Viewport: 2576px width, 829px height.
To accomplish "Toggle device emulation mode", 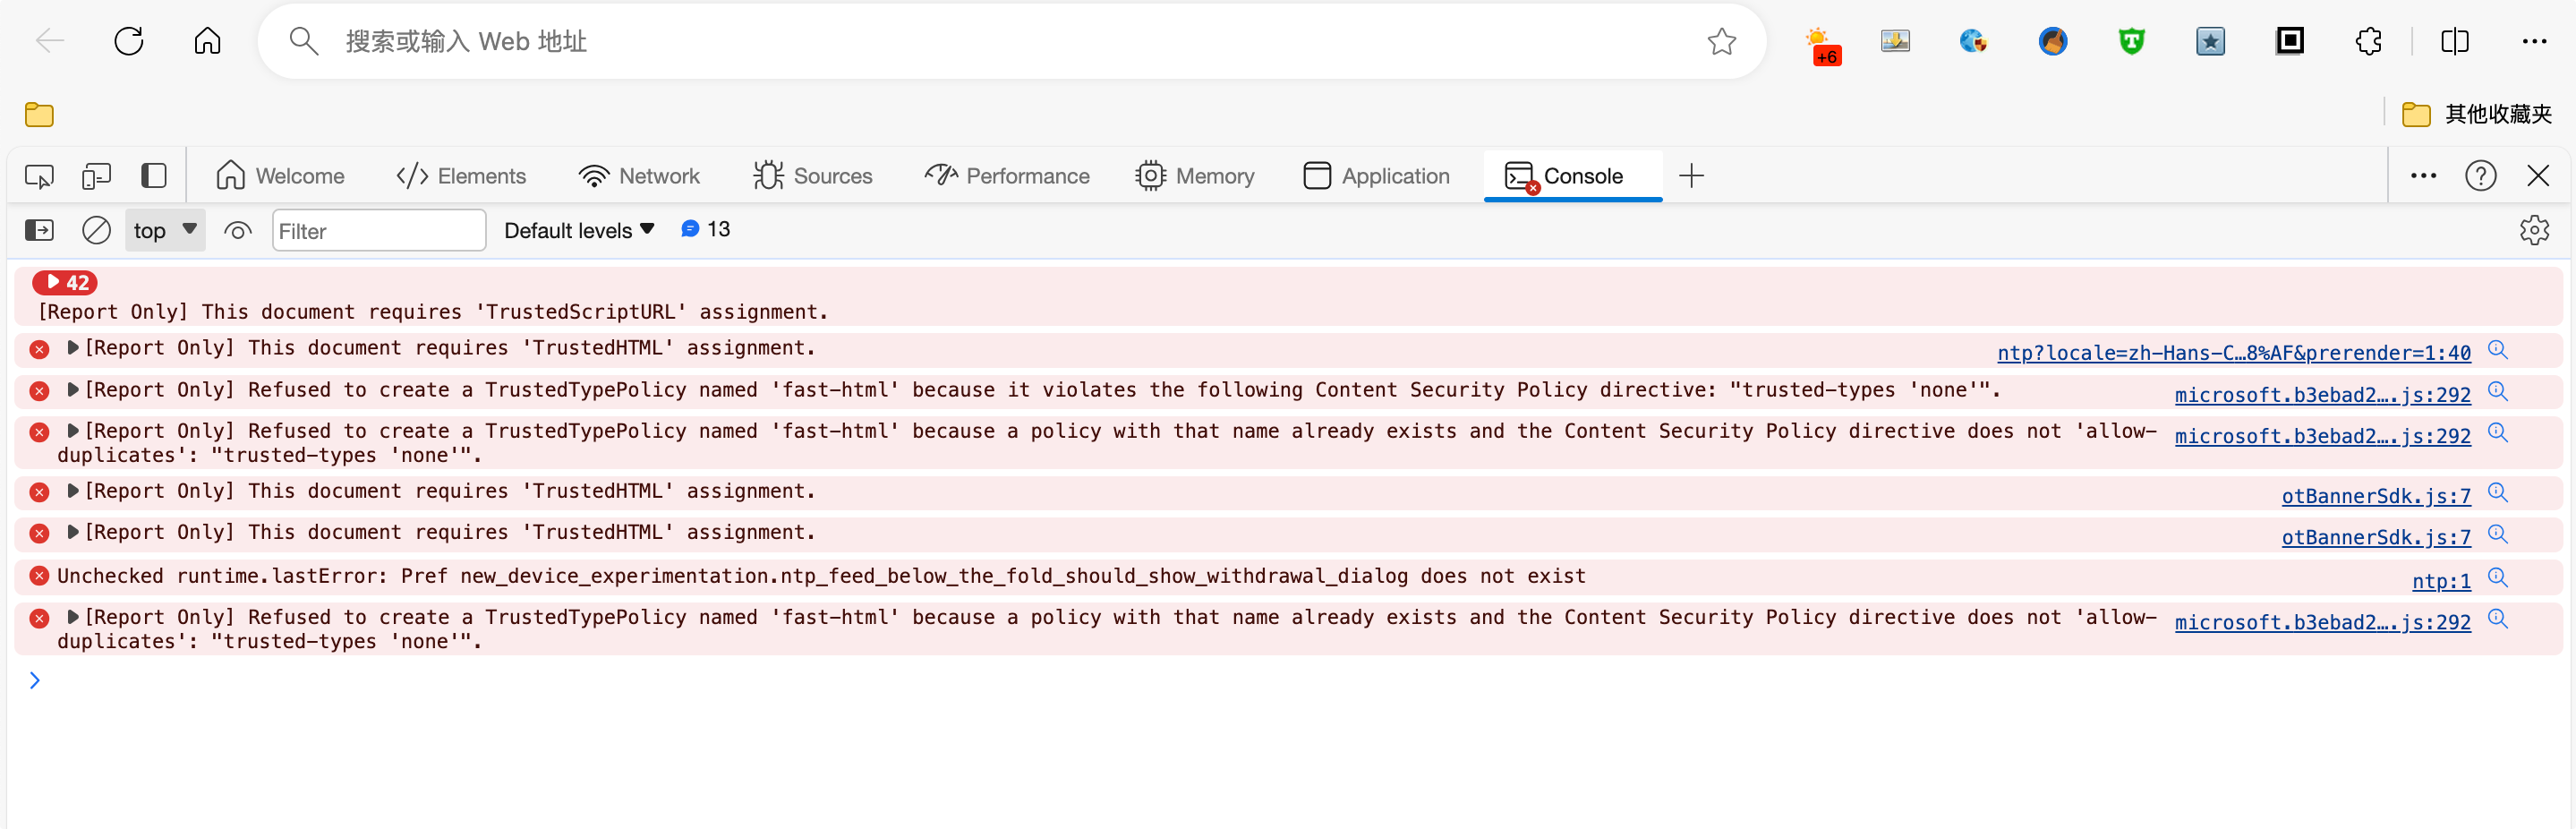I will (x=97, y=175).
